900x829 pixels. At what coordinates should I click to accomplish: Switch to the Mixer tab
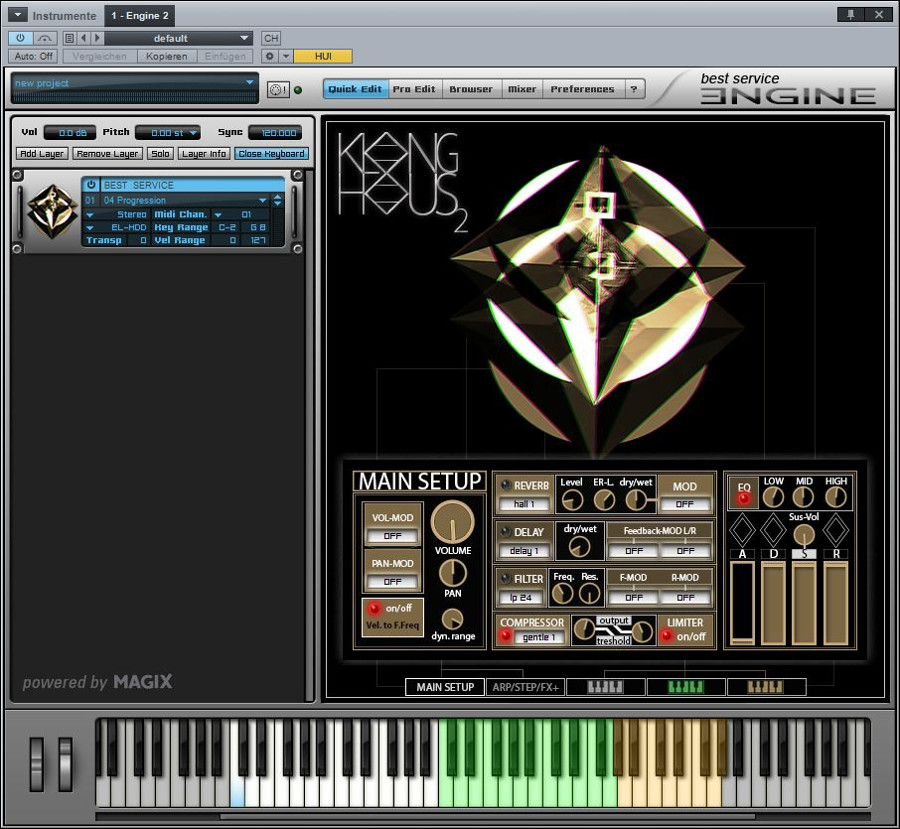[x=522, y=89]
